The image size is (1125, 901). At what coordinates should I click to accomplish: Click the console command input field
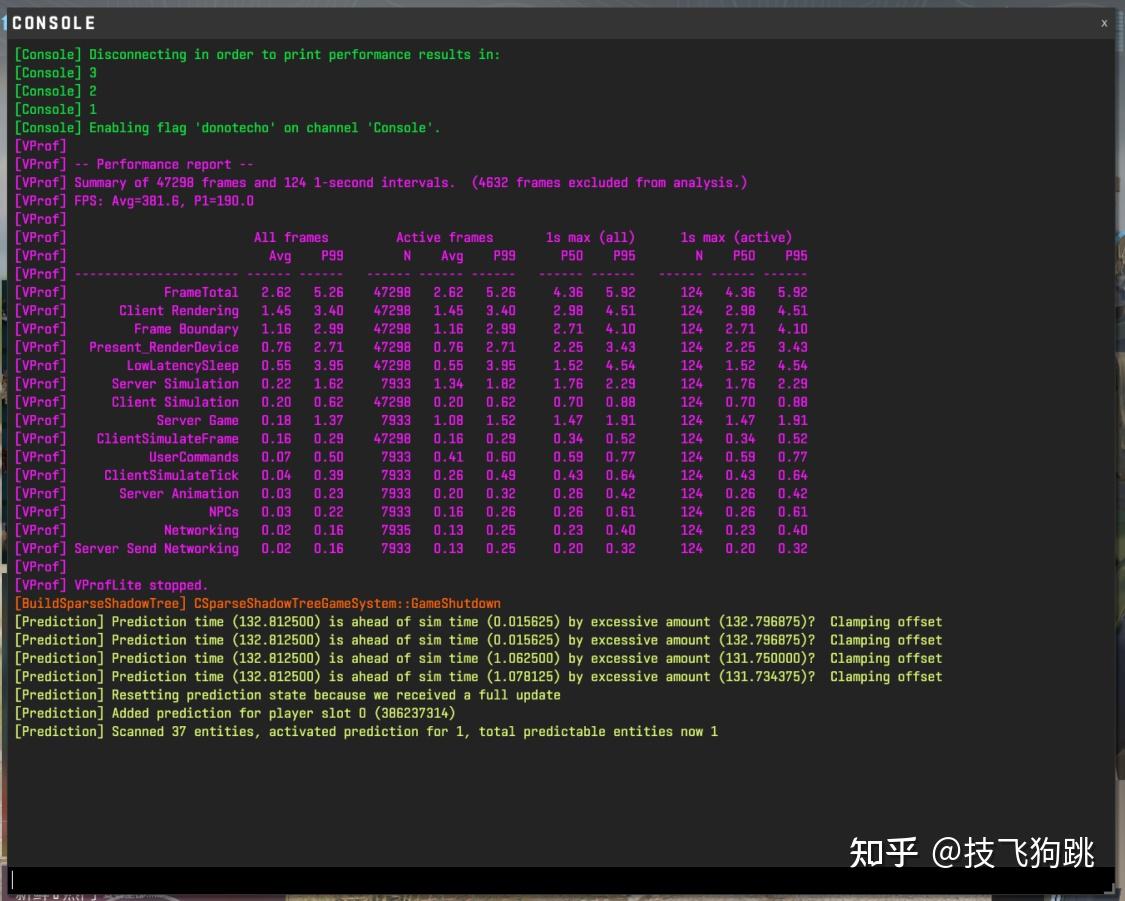(561, 880)
